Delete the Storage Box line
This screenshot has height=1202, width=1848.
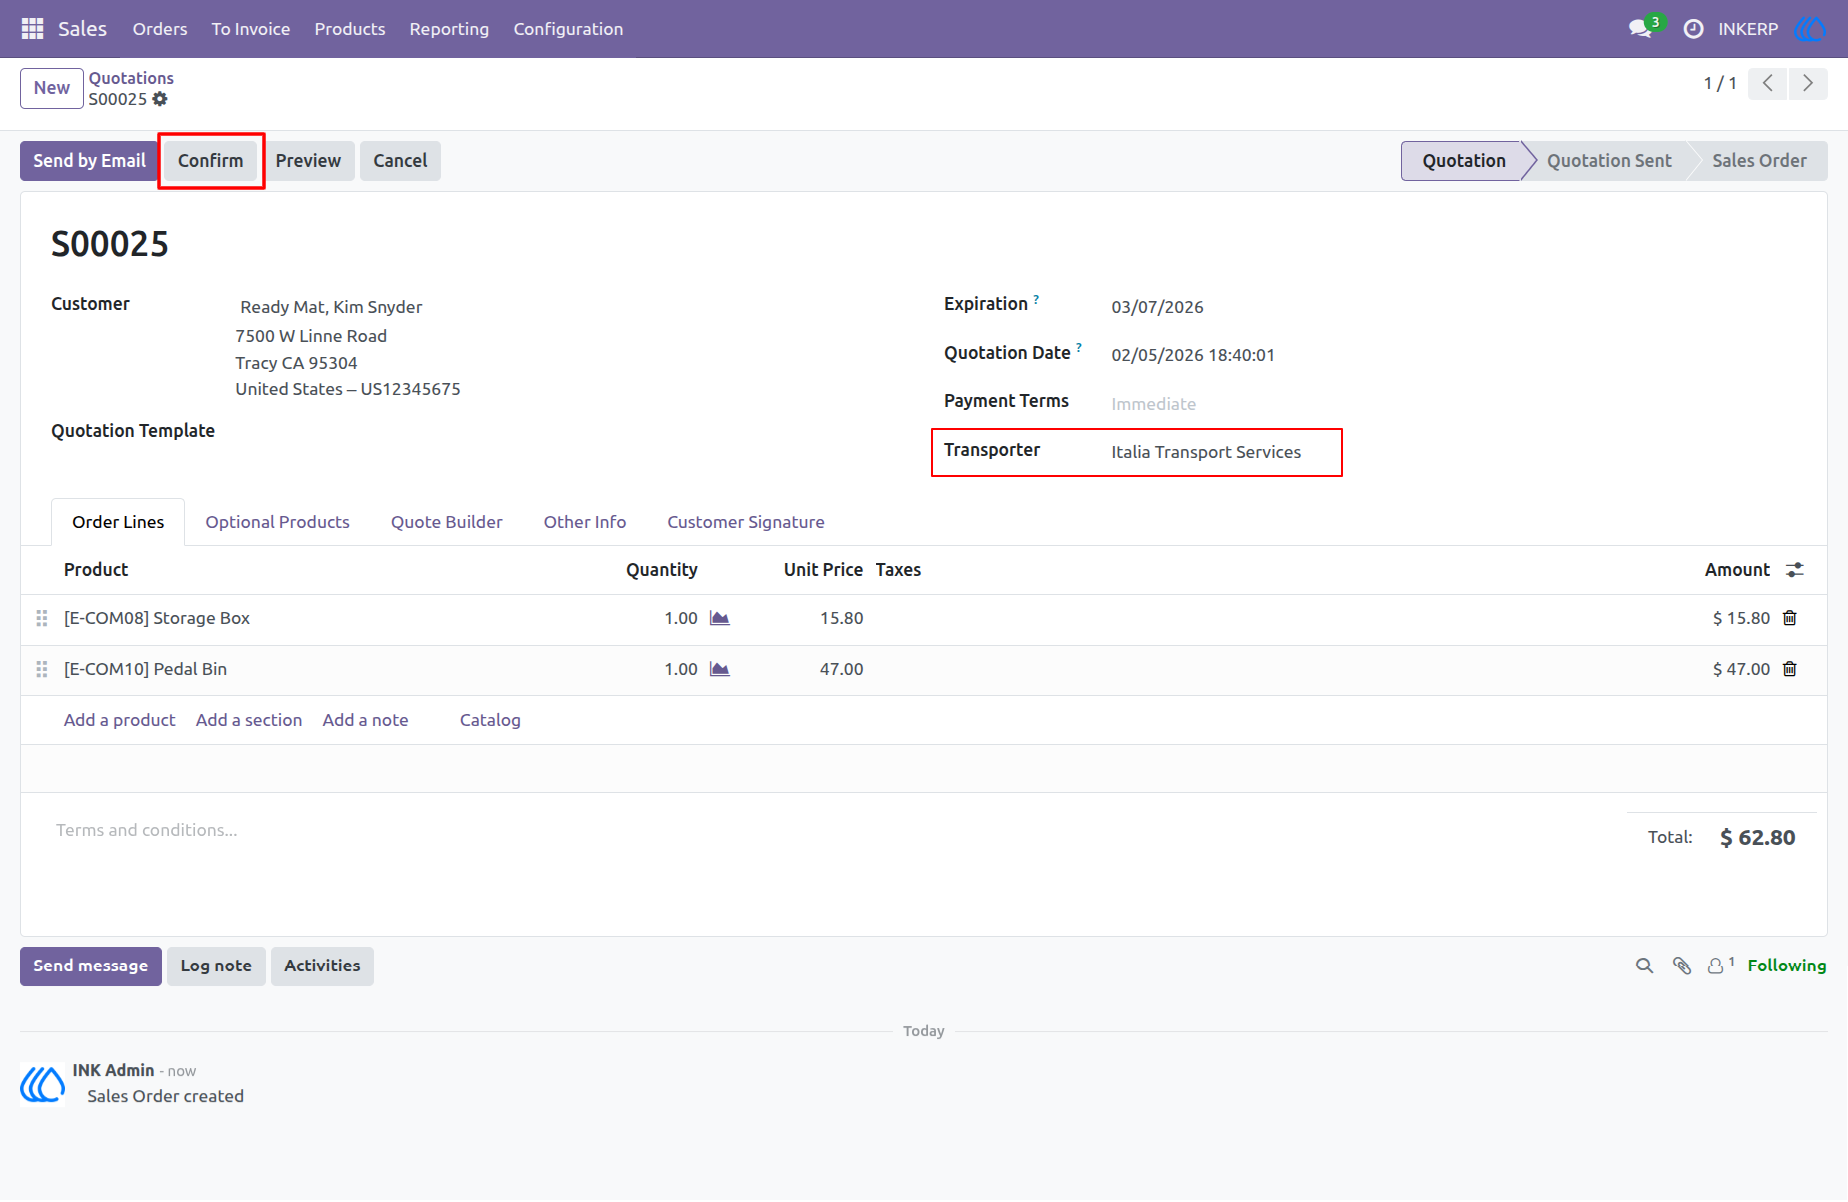(x=1790, y=618)
